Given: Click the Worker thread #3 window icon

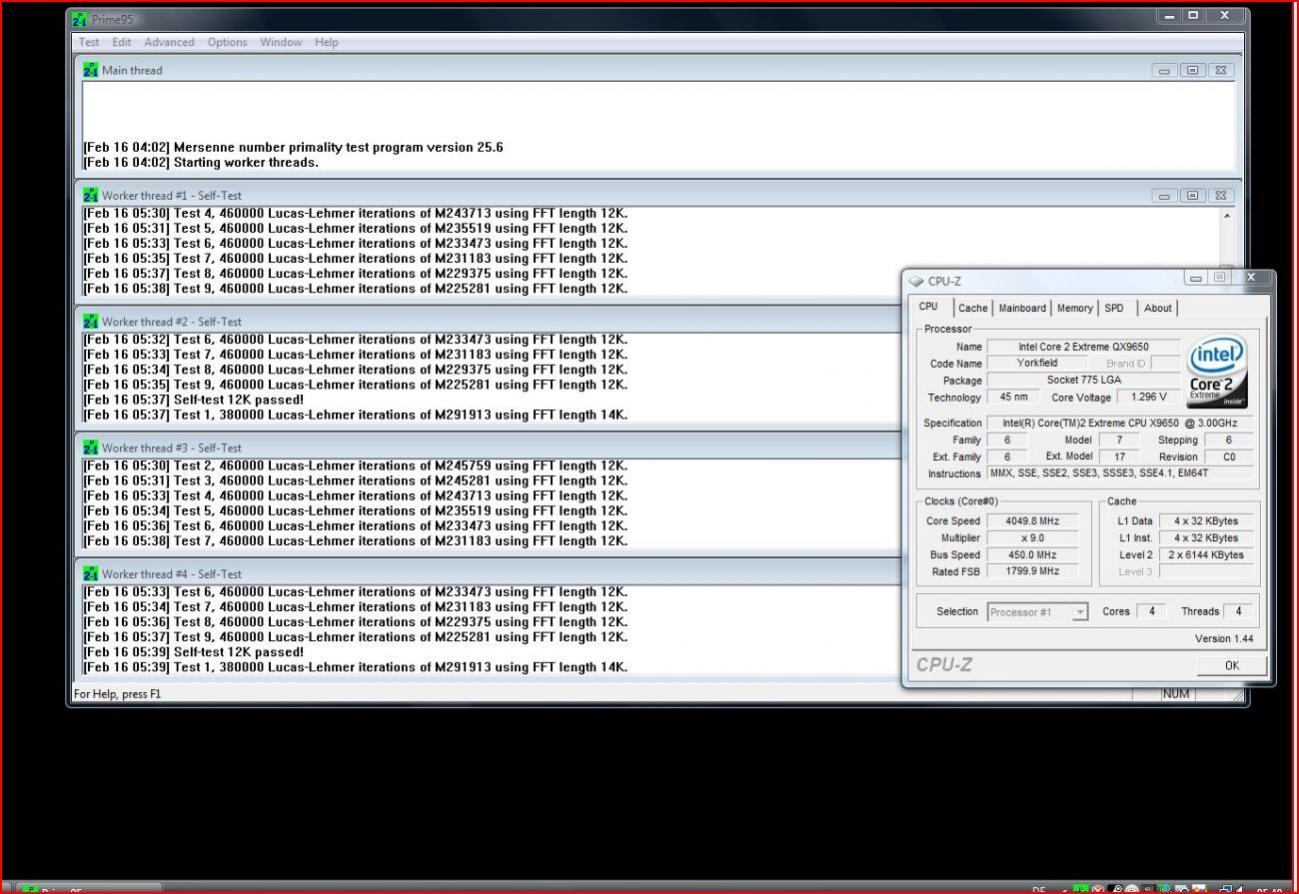Looking at the screenshot, I should pos(91,447).
